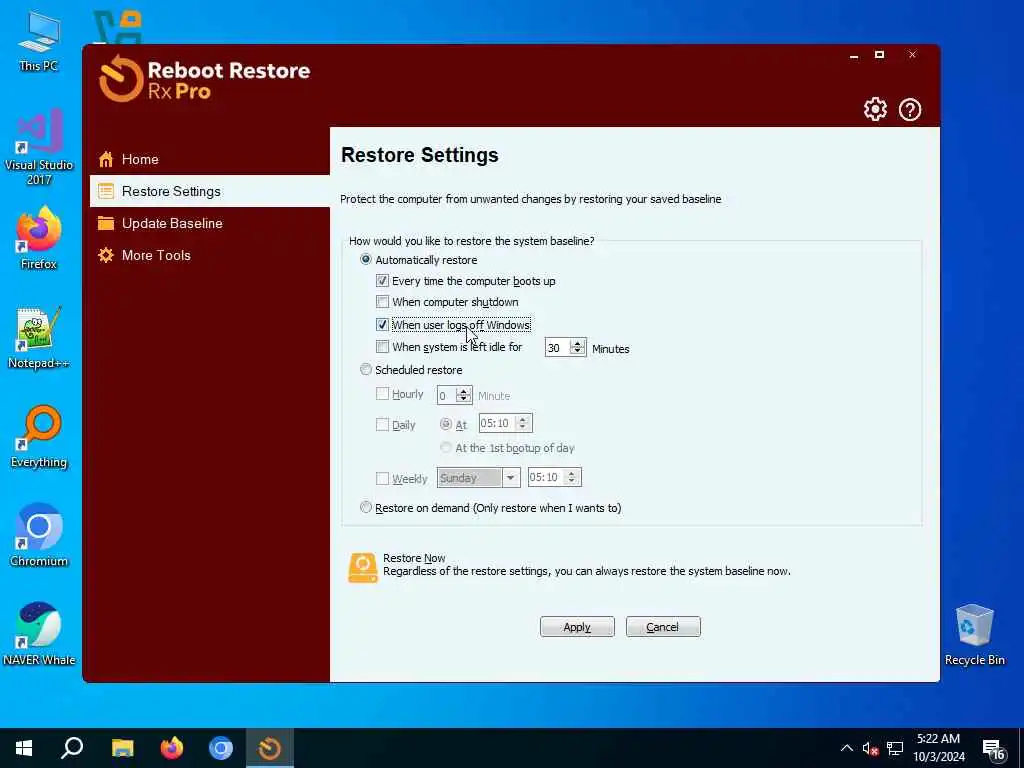The height and width of the screenshot is (768, 1024).
Task: Select Restore Settings in the sidebar
Action: coord(209,191)
